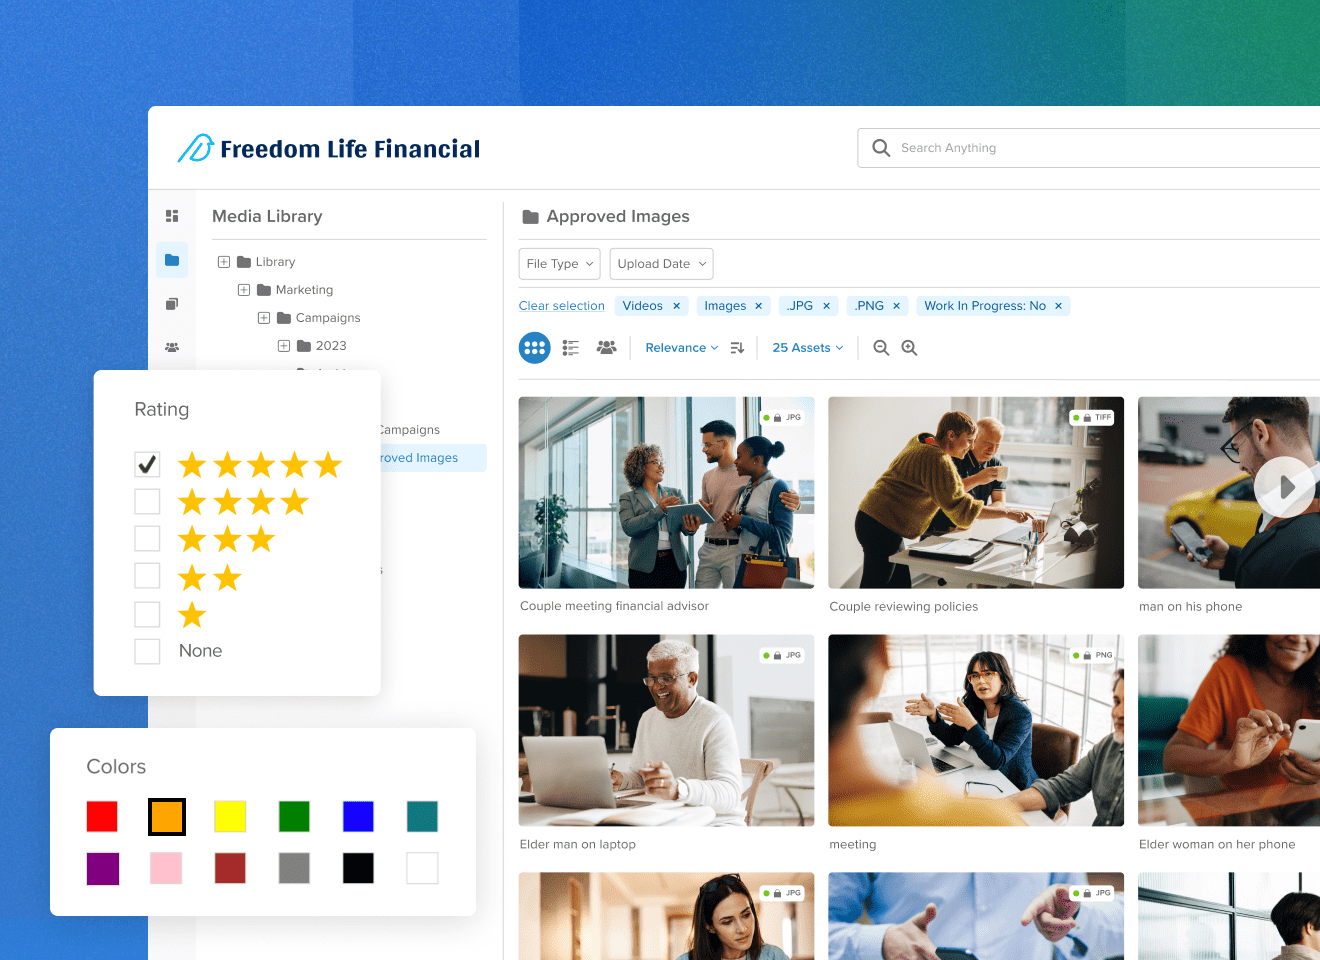
Task: Expand the Library tree node
Action: pos(224,262)
